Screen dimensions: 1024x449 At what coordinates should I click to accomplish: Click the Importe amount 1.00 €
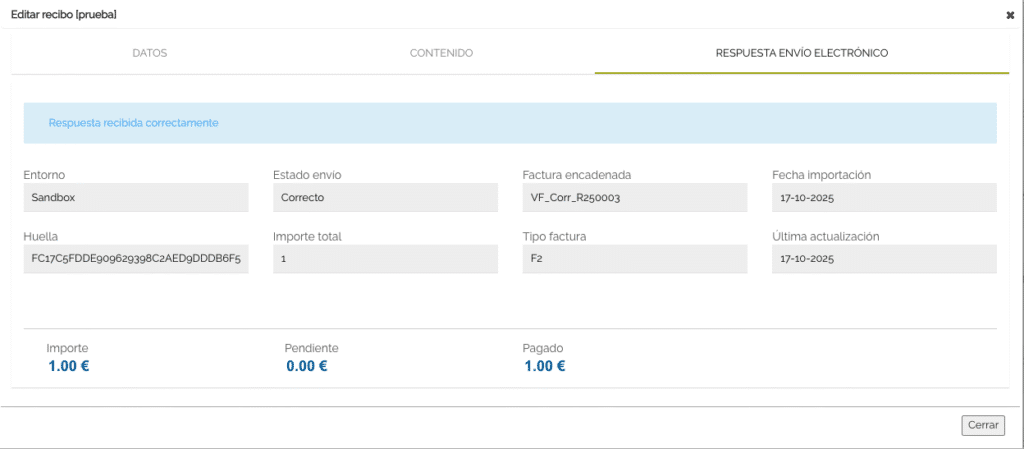(69, 366)
